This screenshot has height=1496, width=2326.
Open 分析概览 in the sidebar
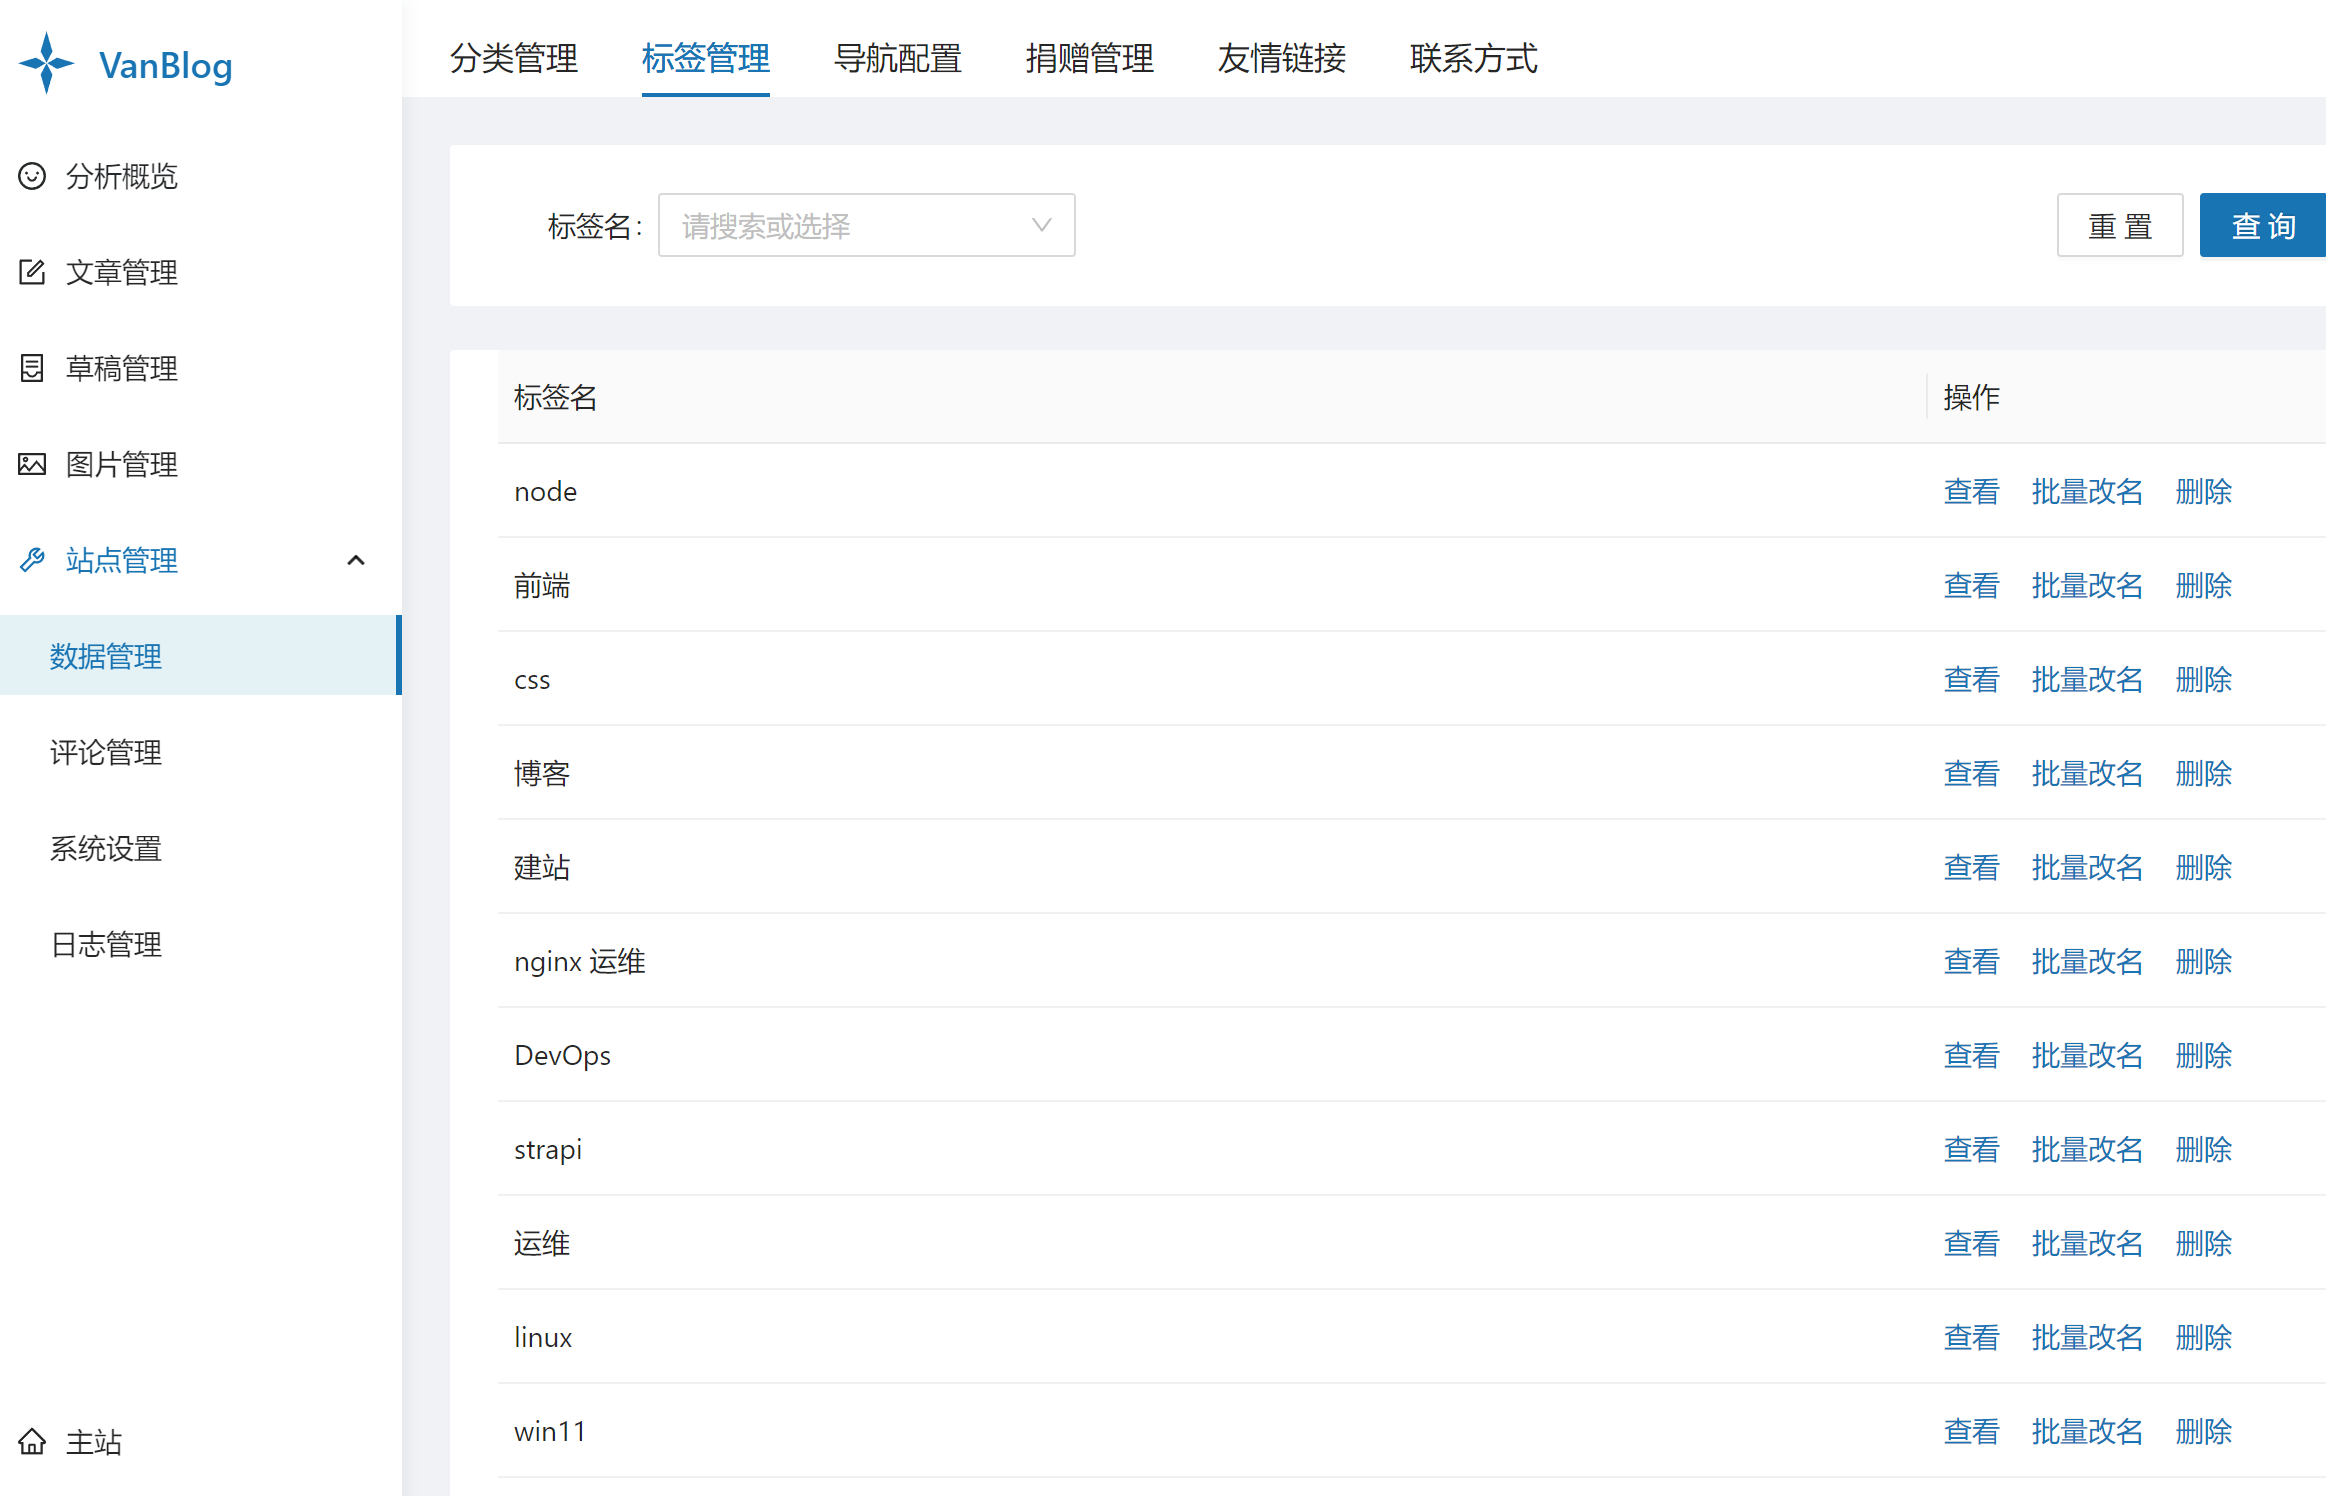(122, 176)
